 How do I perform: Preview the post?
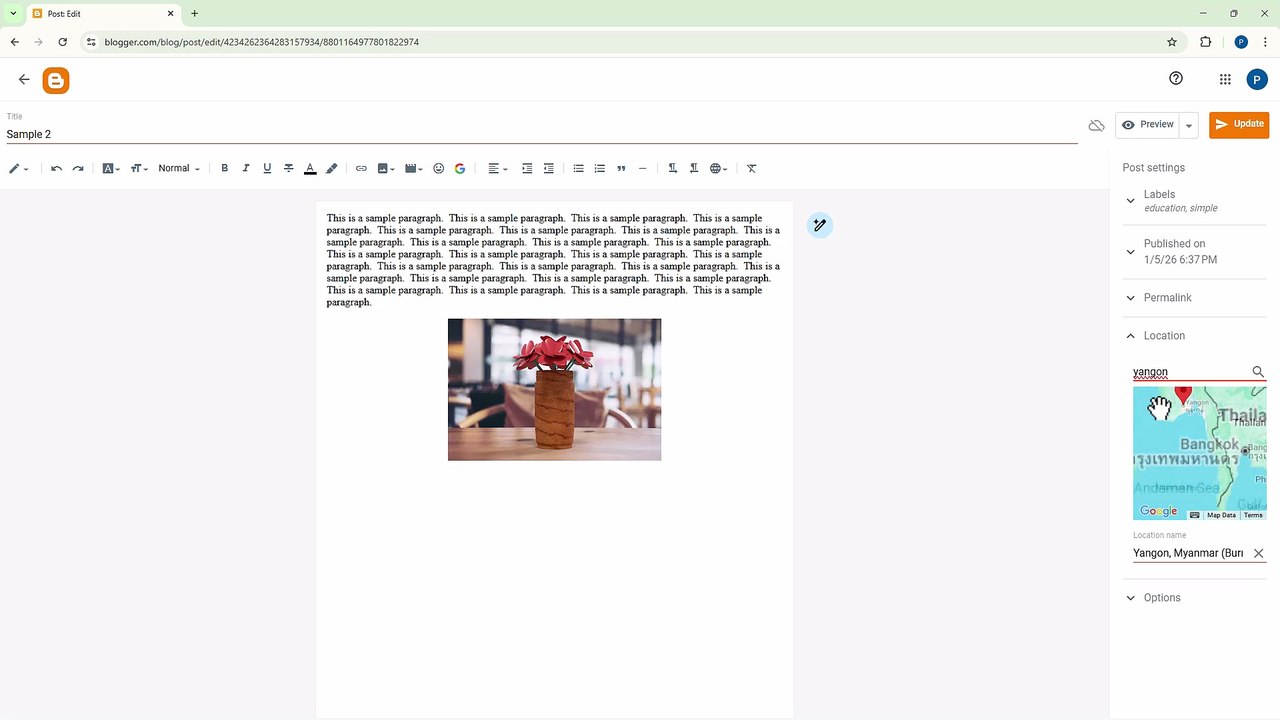(1147, 125)
